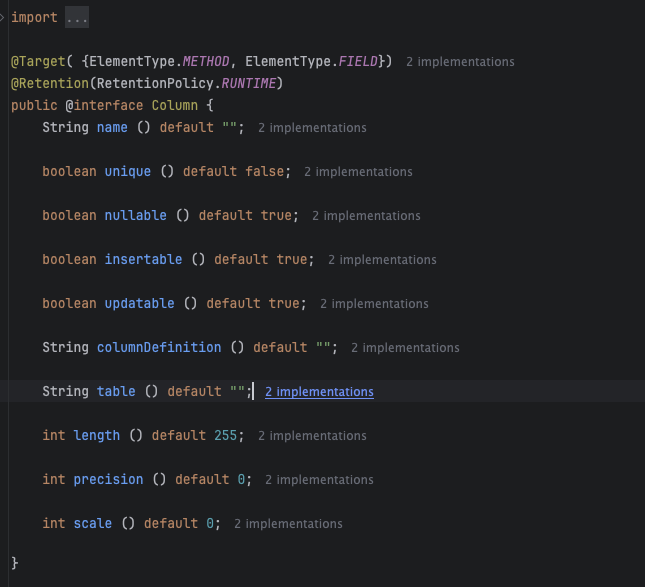Place caret on Column interface name
This screenshot has height=587, width=645.
[175, 106]
